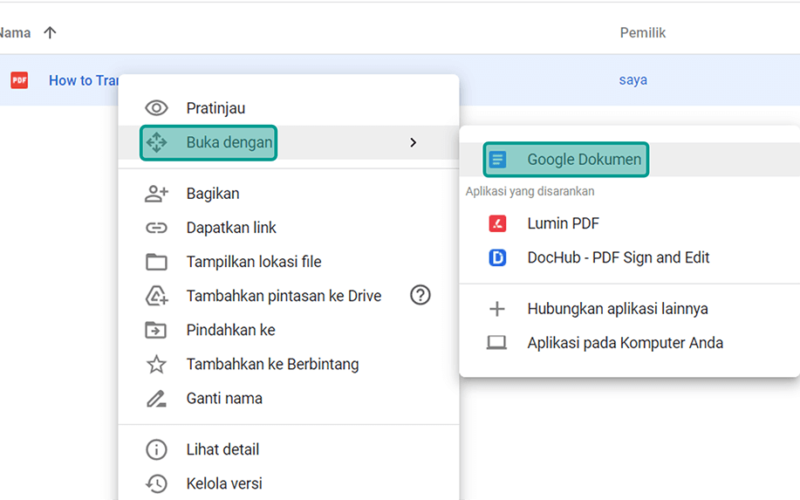The height and width of the screenshot is (500, 800).
Task: Choose Dapatkan link option
Action: (289, 228)
